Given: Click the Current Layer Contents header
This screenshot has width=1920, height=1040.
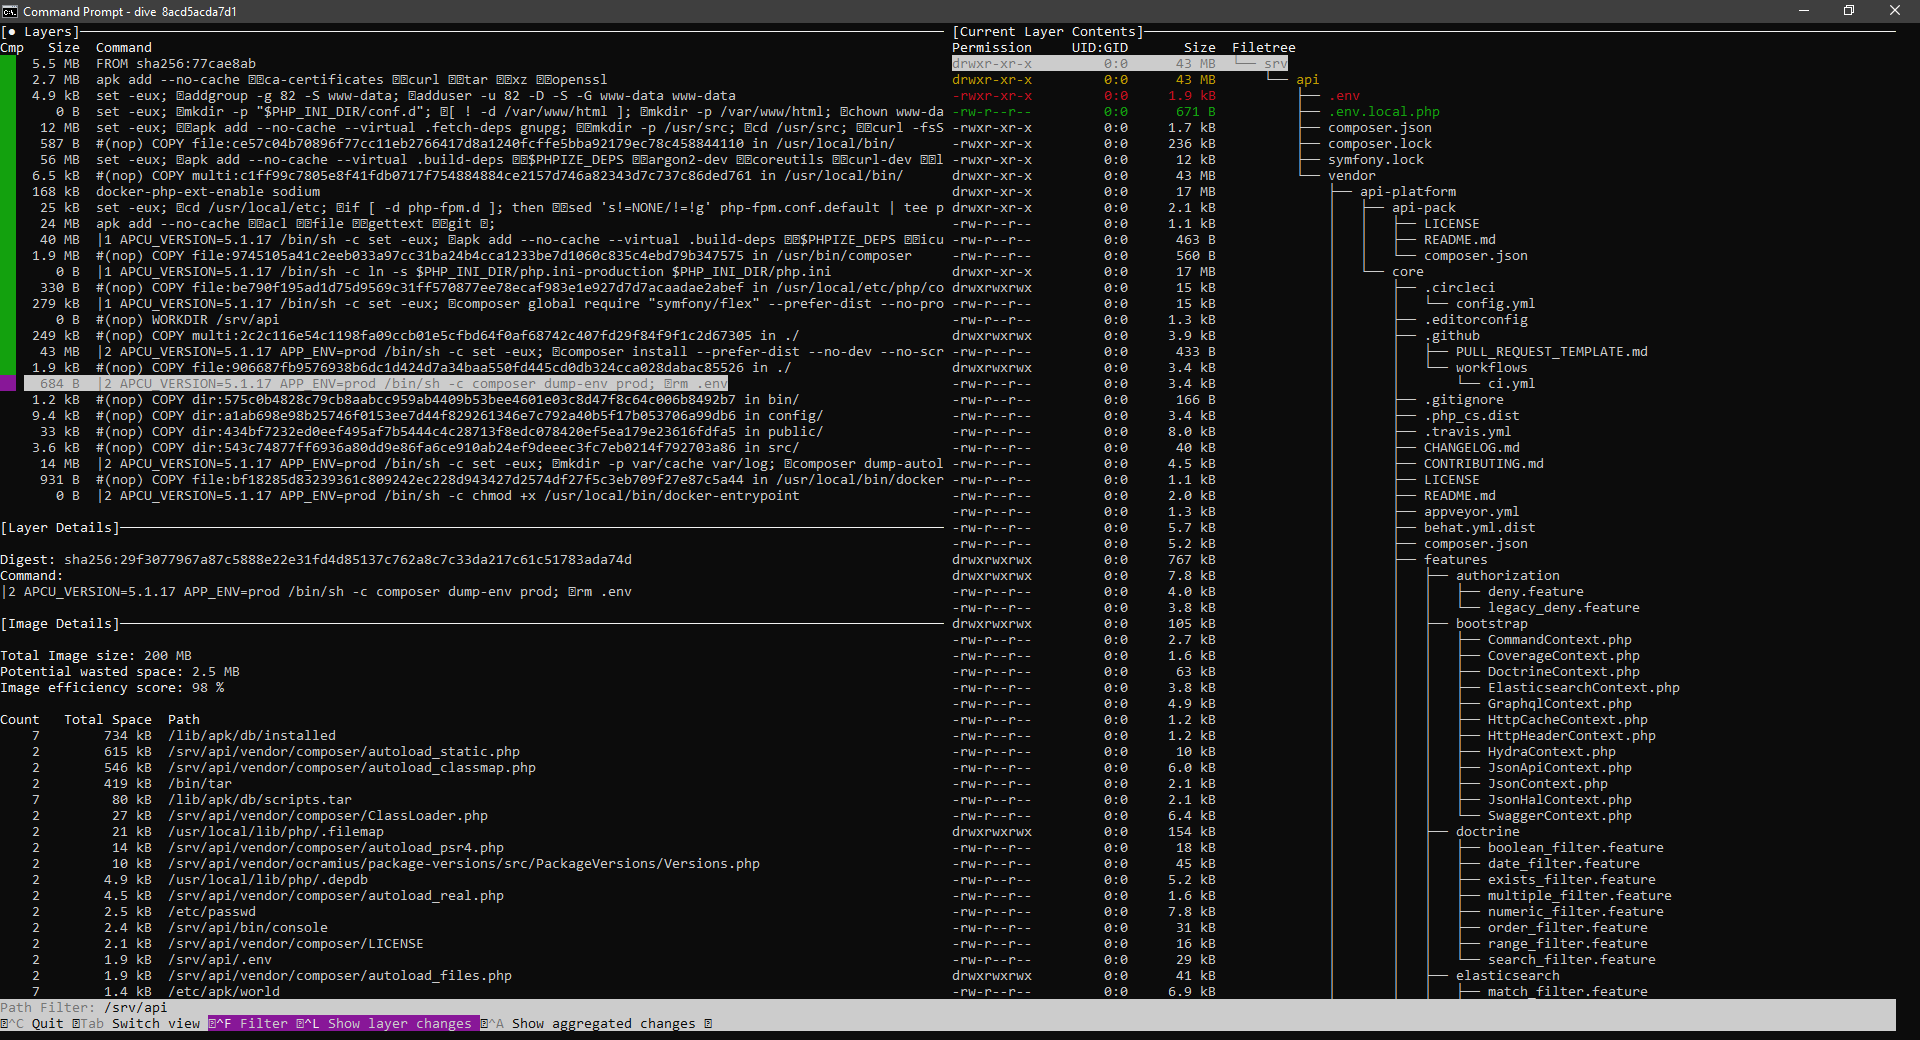Looking at the screenshot, I should coord(1049,31).
